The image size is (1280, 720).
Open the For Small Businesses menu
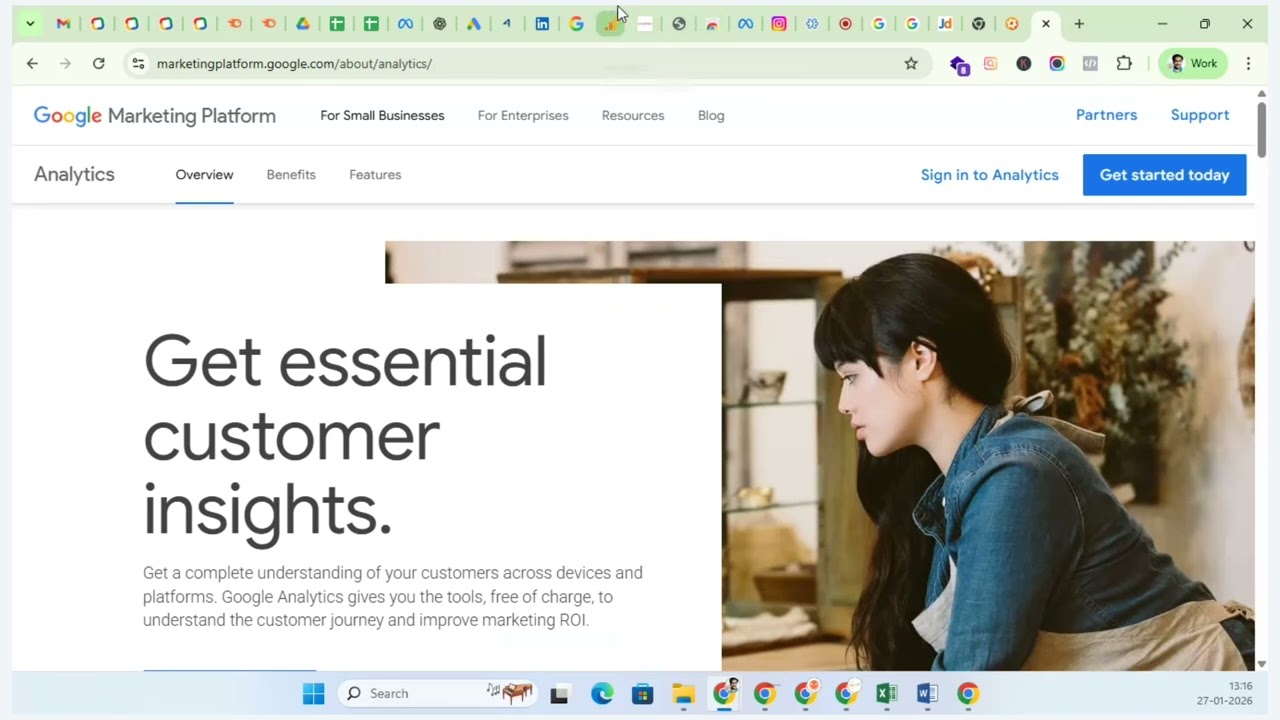tap(382, 115)
